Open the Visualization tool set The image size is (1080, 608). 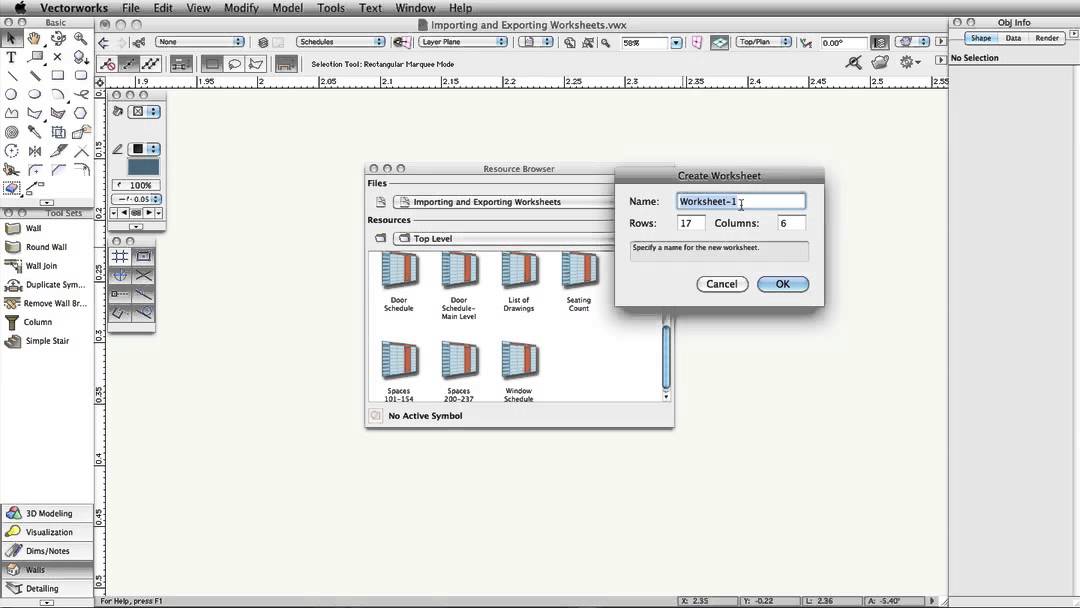[47, 532]
